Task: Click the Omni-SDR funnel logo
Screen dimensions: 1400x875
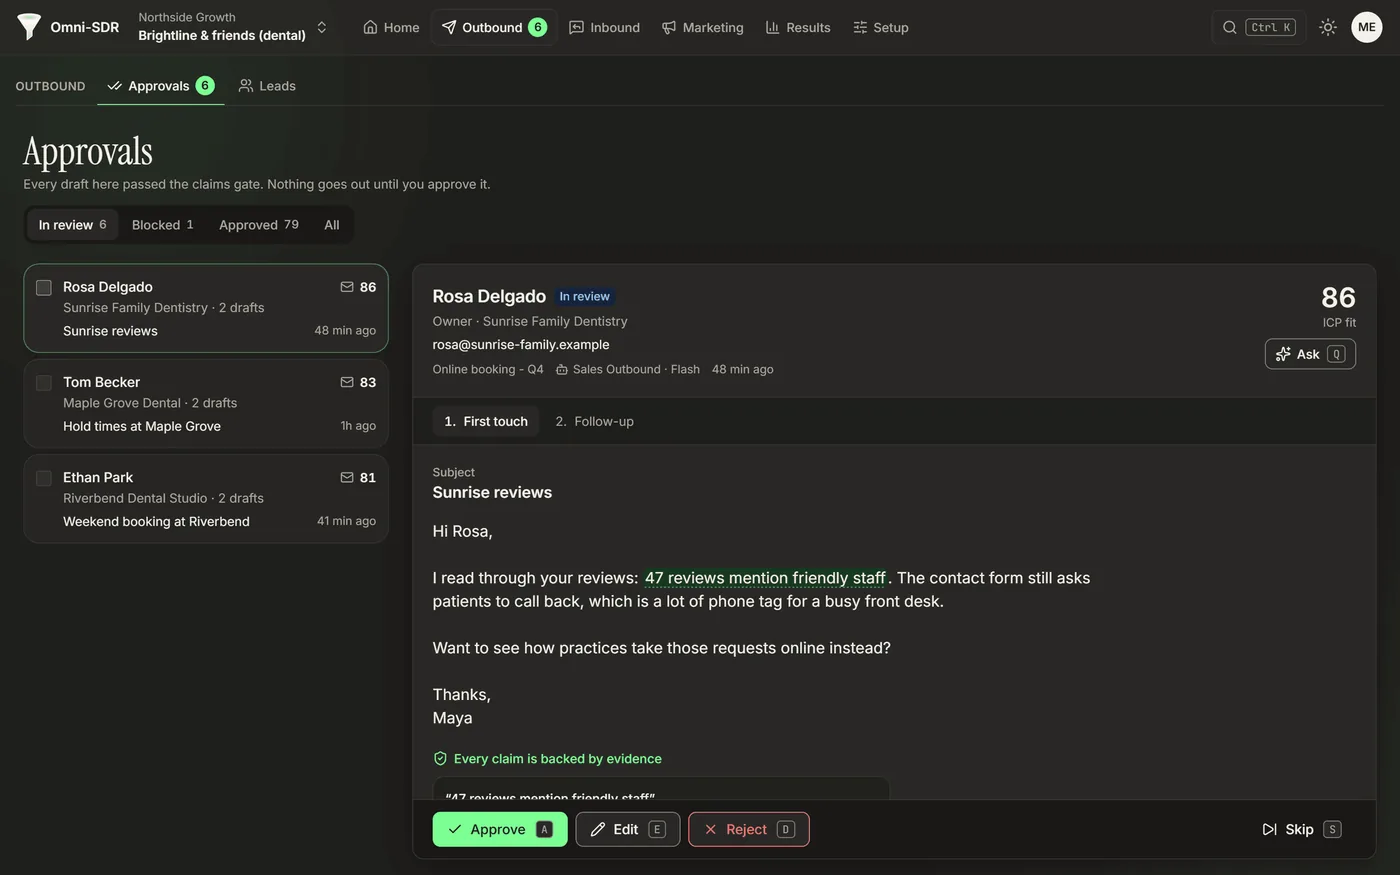Action: tap(29, 27)
